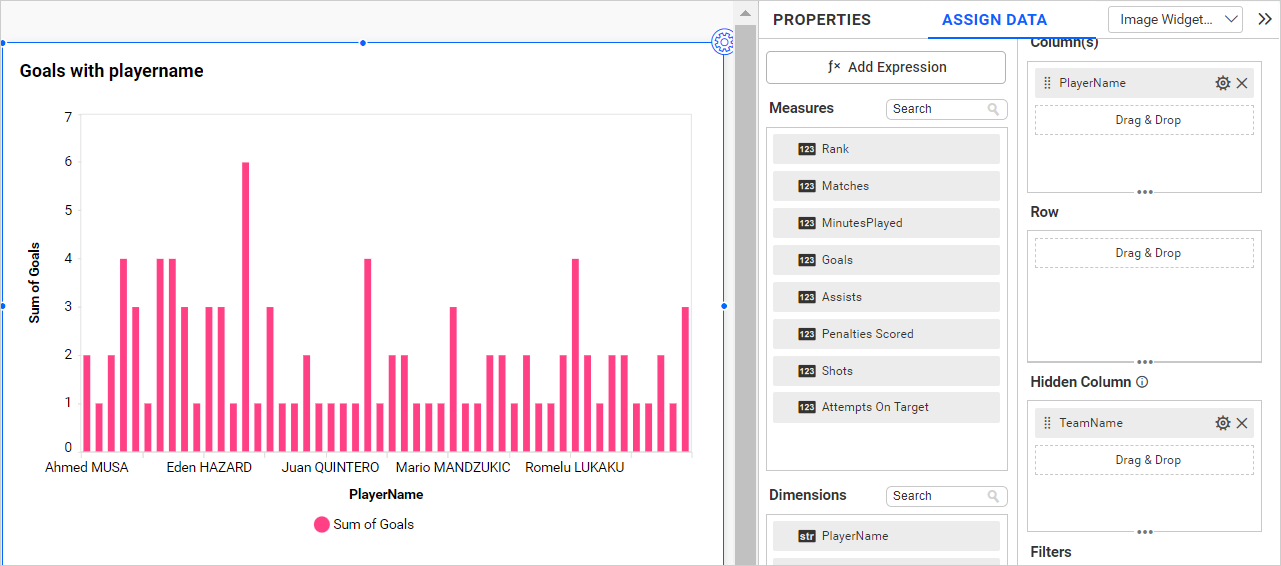Image resolution: width=1281 pixels, height=566 pixels.
Task: Select the Goals measure
Action: (x=886, y=260)
